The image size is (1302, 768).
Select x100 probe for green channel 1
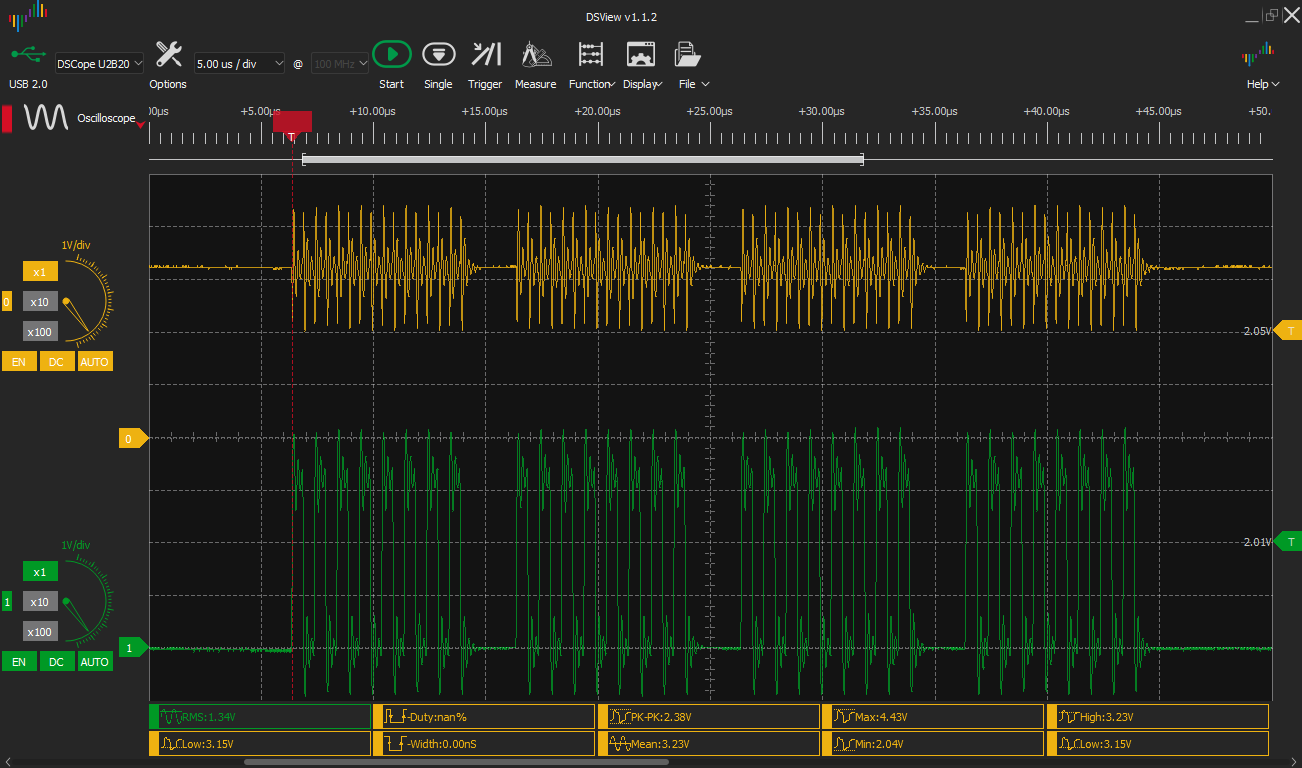tap(40, 632)
